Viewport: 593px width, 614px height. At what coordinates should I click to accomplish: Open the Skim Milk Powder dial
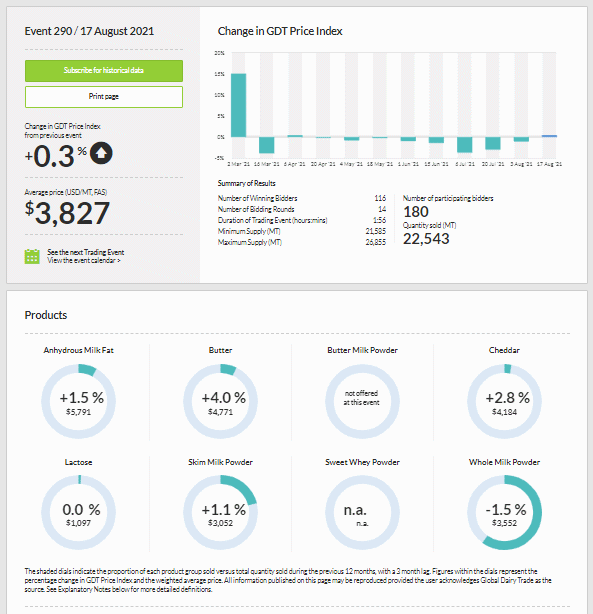click(221, 513)
